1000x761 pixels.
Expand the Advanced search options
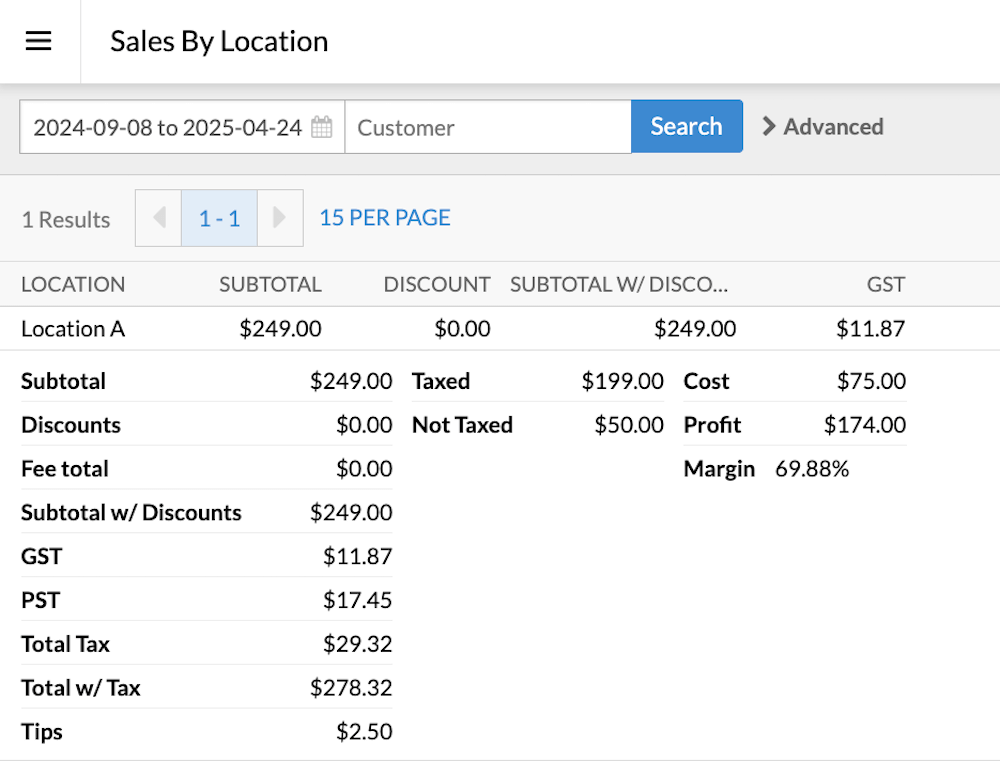pos(823,126)
